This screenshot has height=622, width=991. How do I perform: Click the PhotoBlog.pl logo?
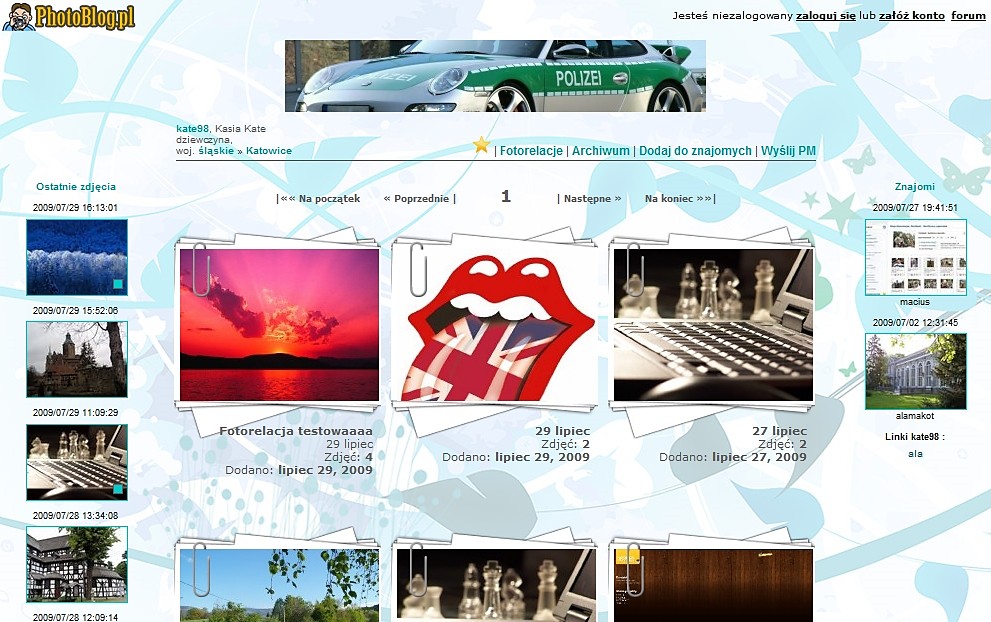tap(69, 16)
